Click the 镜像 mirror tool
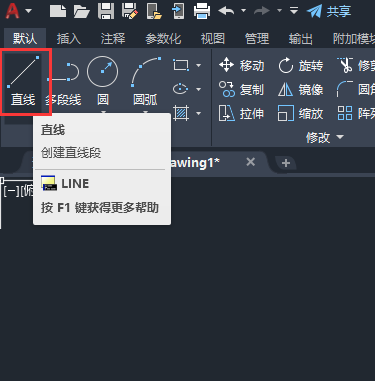Screen dimensions: 375x381 pyautogui.click(x=301, y=89)
